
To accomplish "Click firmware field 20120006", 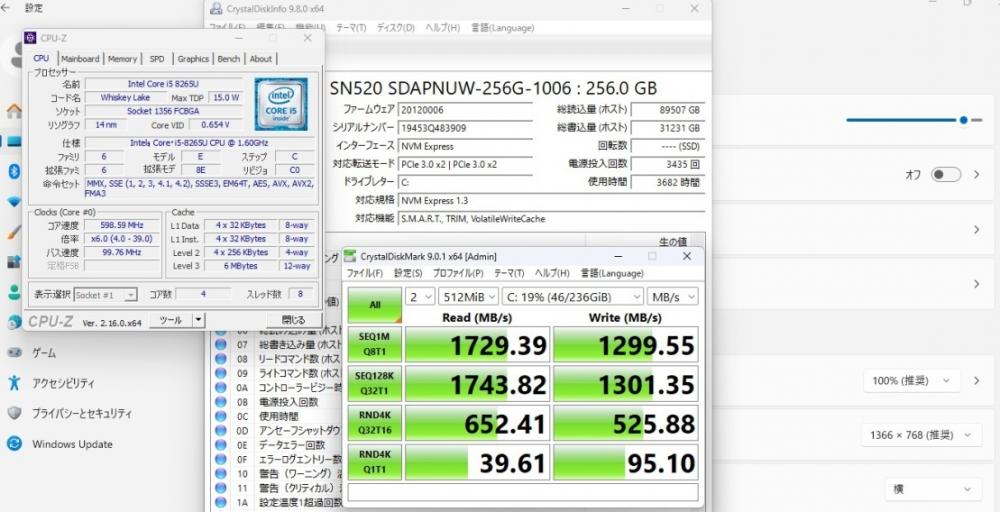I will pos(466,110).
